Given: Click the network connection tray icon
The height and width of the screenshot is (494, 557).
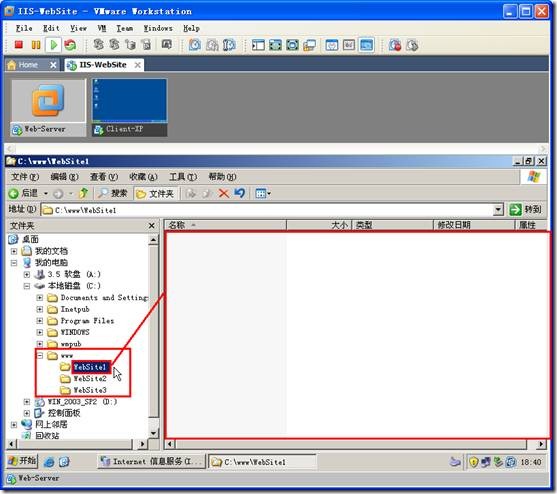Looking at the screenshot, I should point(486,462).
